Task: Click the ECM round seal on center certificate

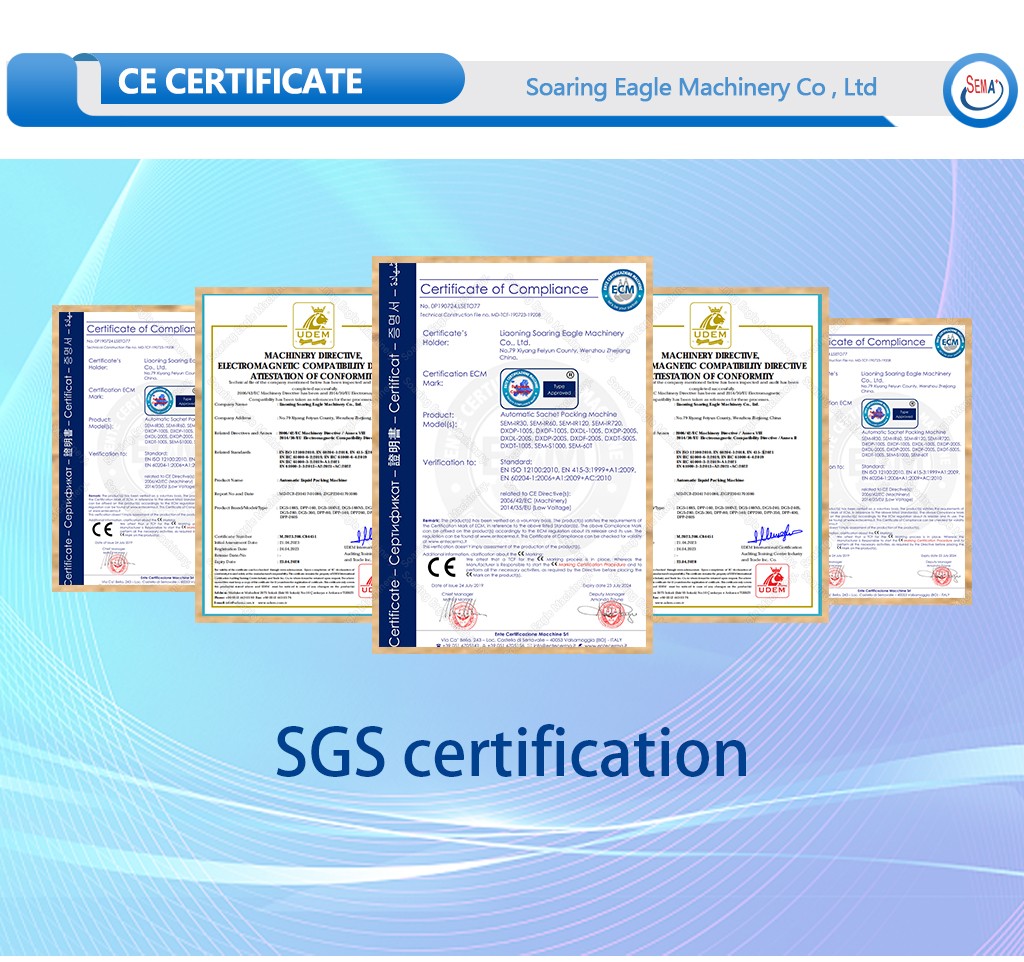Action: pyautogui.click(x=622, y=289)
